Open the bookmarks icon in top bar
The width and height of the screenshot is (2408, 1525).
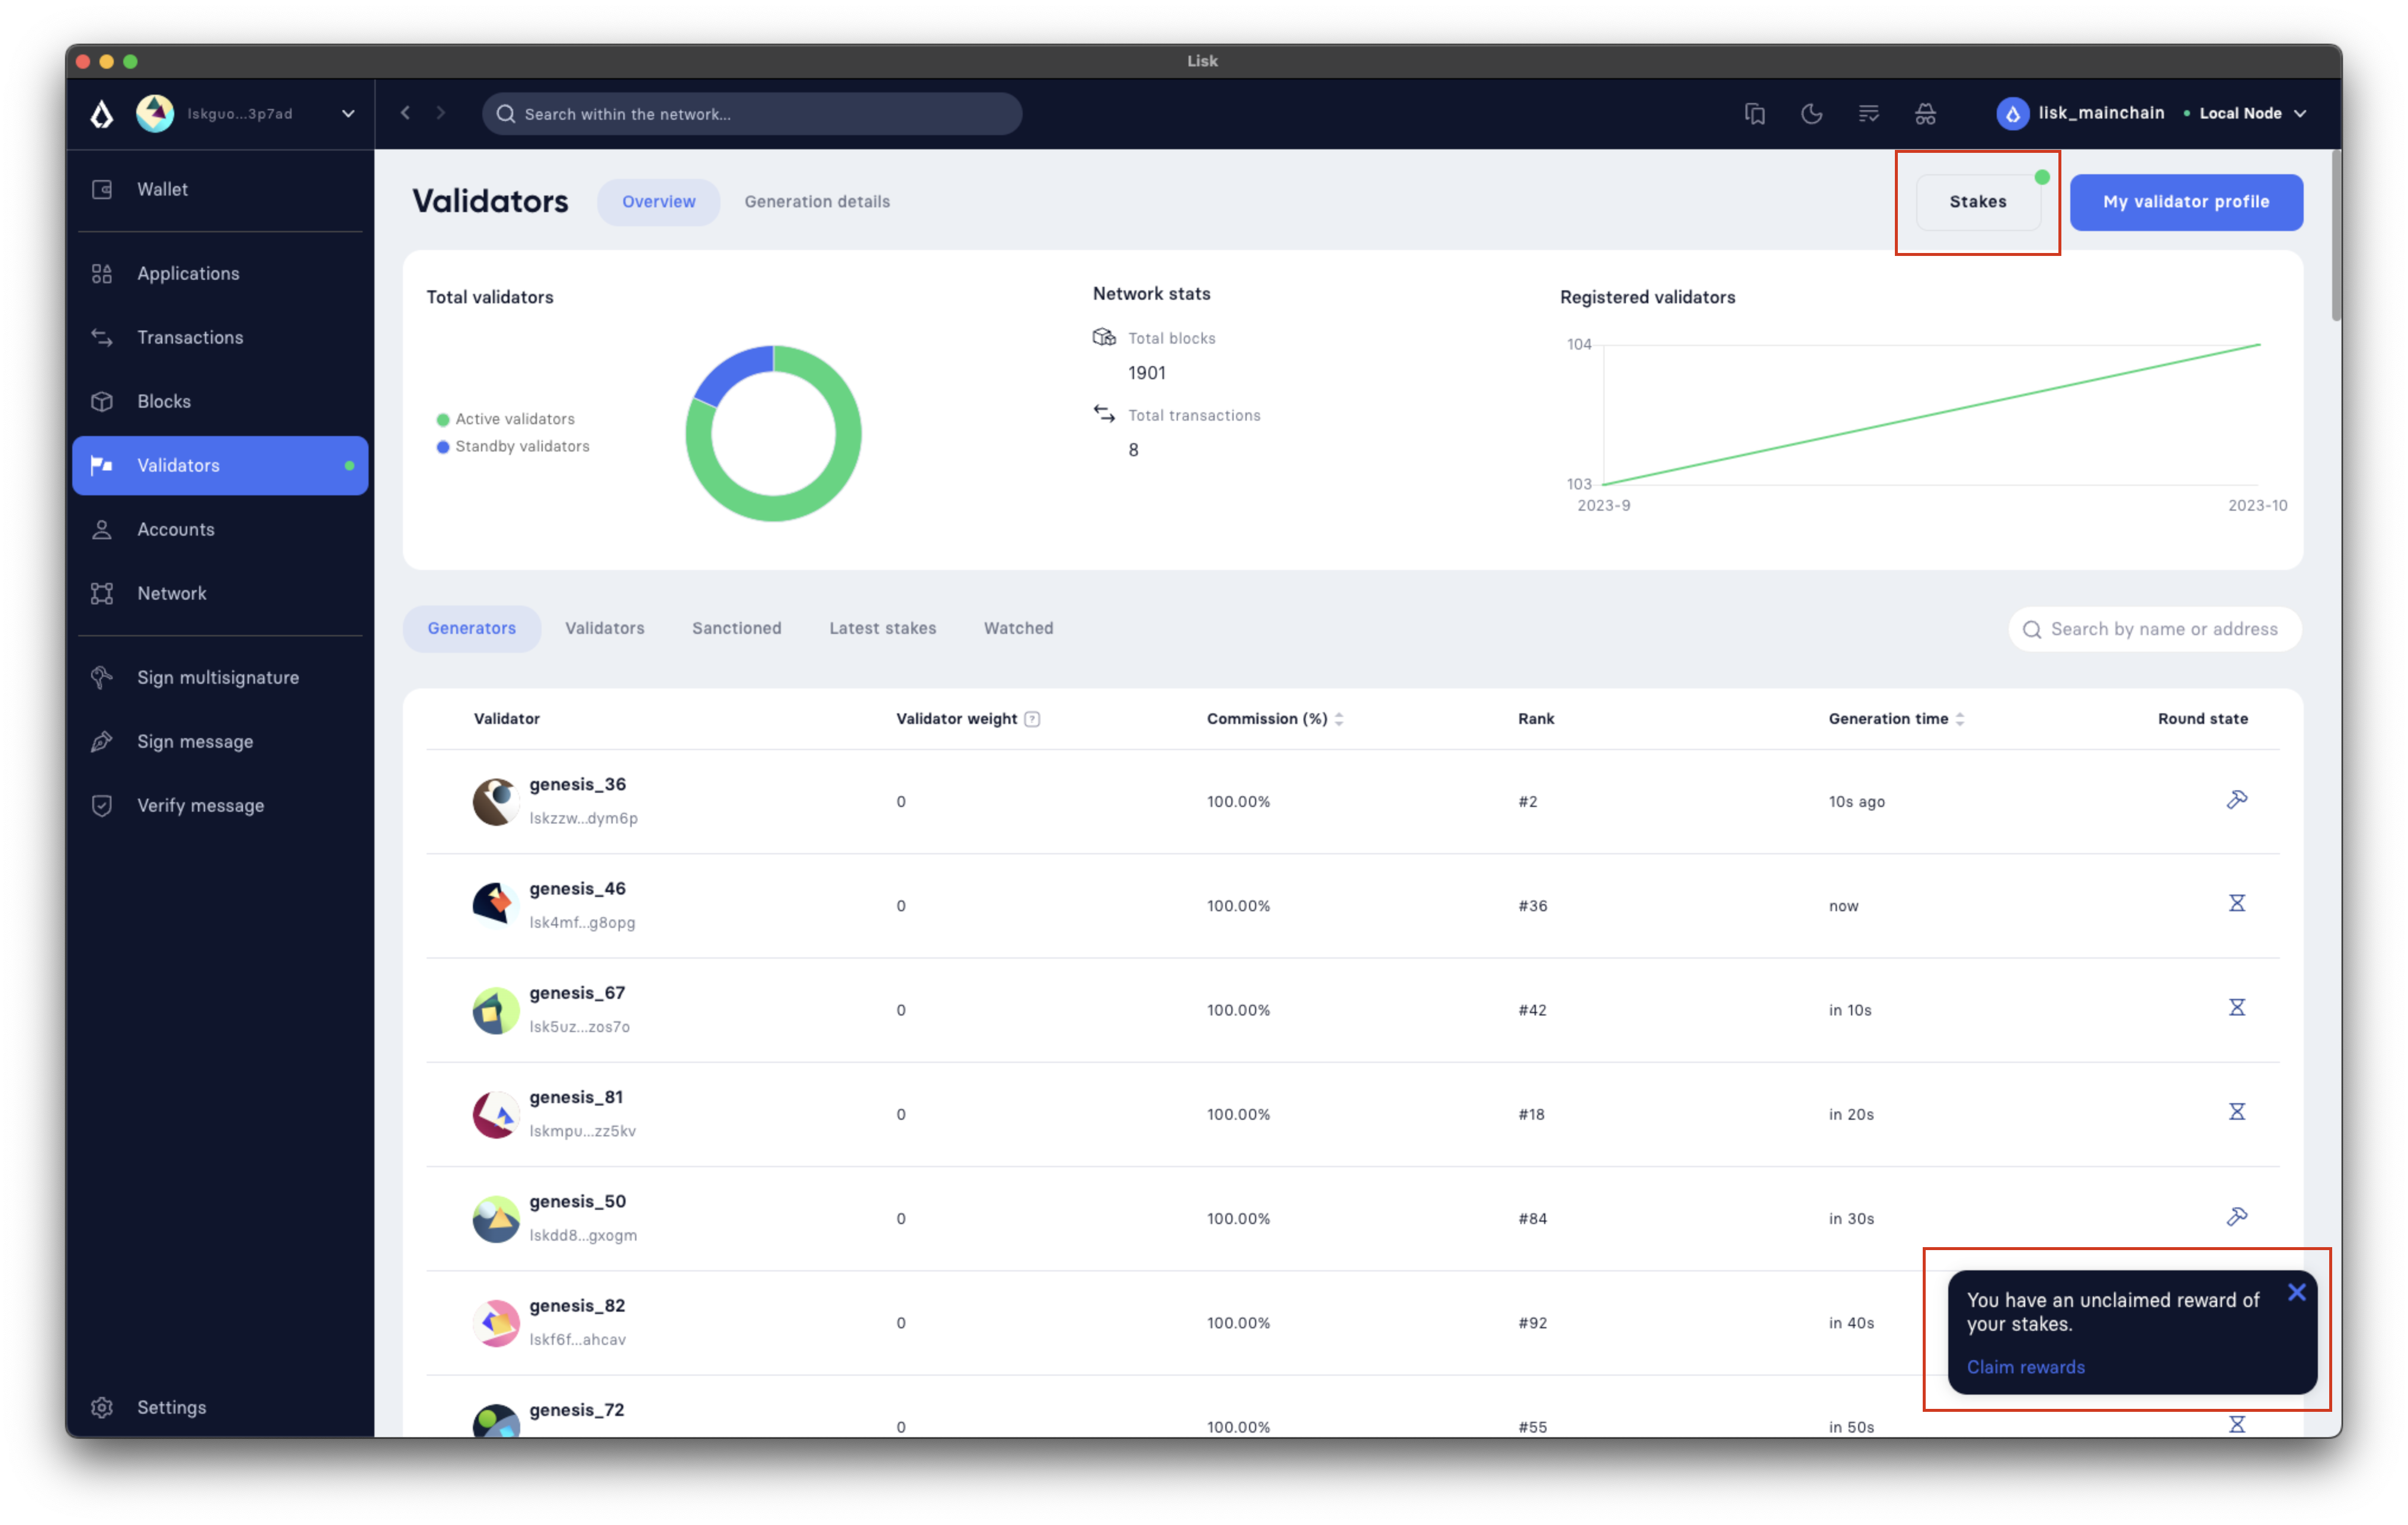coord(1754,114)
